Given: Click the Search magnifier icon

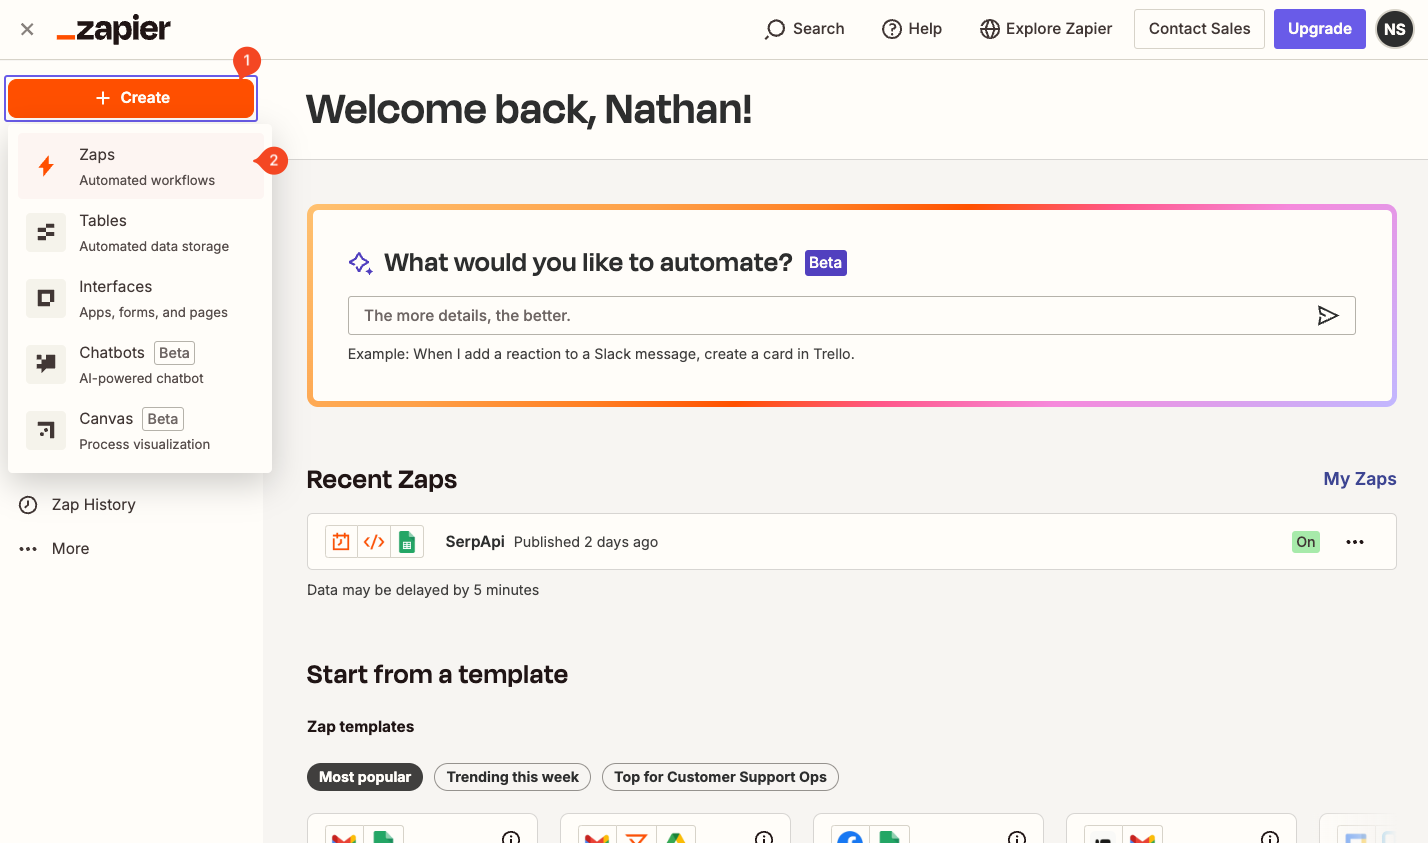Looking at the screenshot, I should pyautogui.click(x=774, y=29).
